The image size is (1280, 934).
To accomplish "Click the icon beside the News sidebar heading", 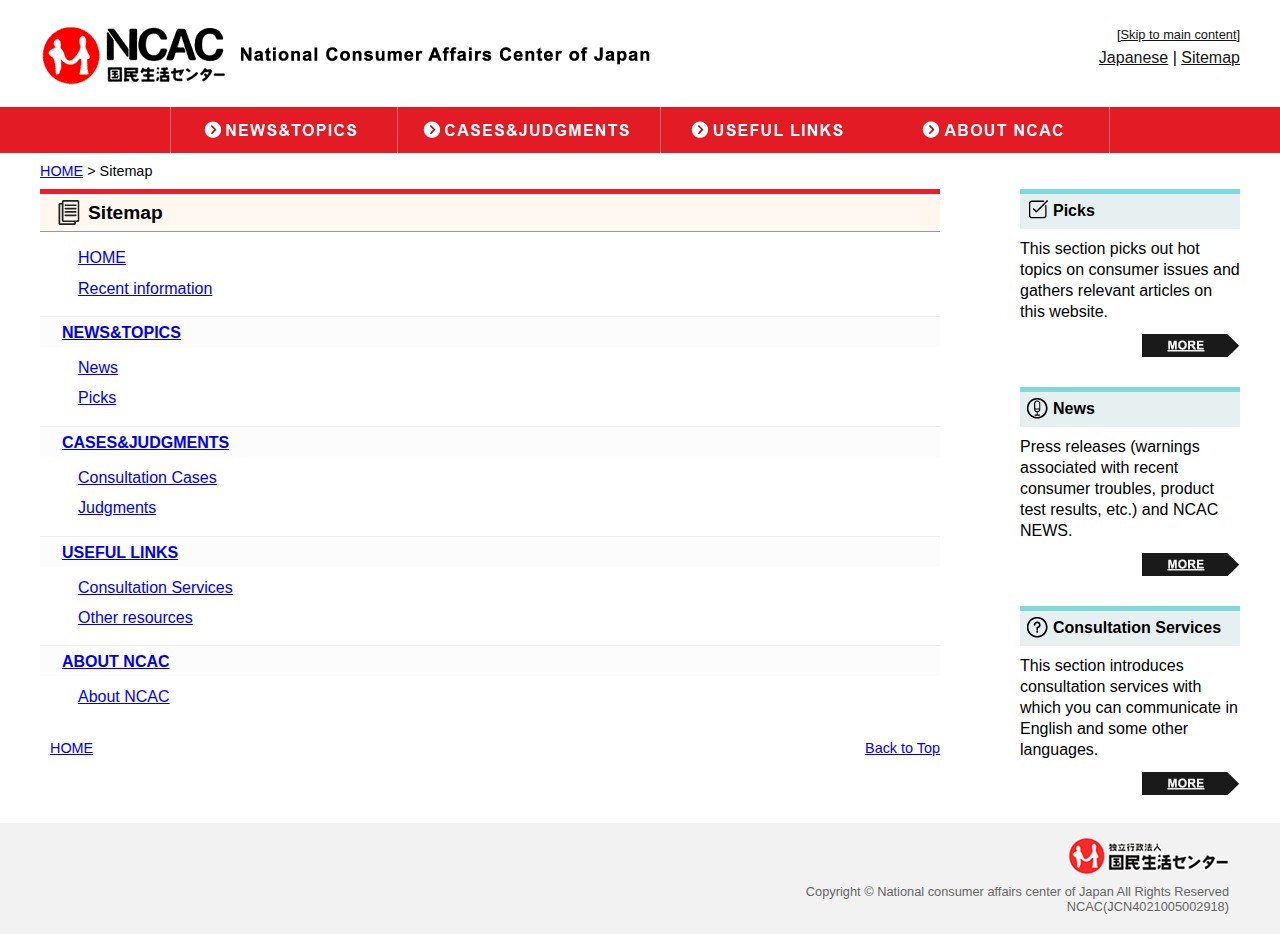I will [x=1037, y=408].
